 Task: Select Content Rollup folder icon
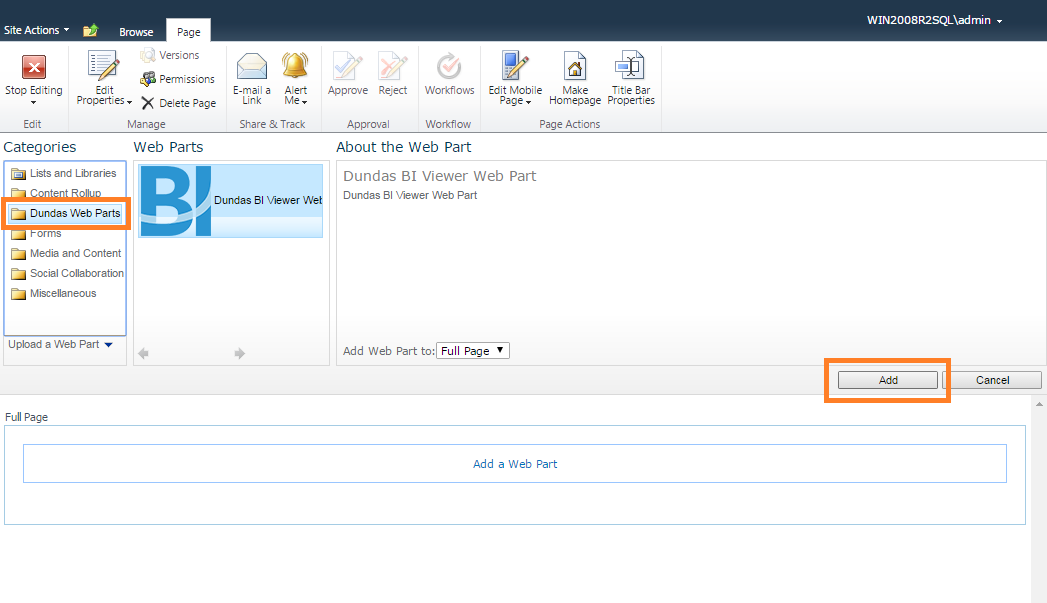pos(19,194)
